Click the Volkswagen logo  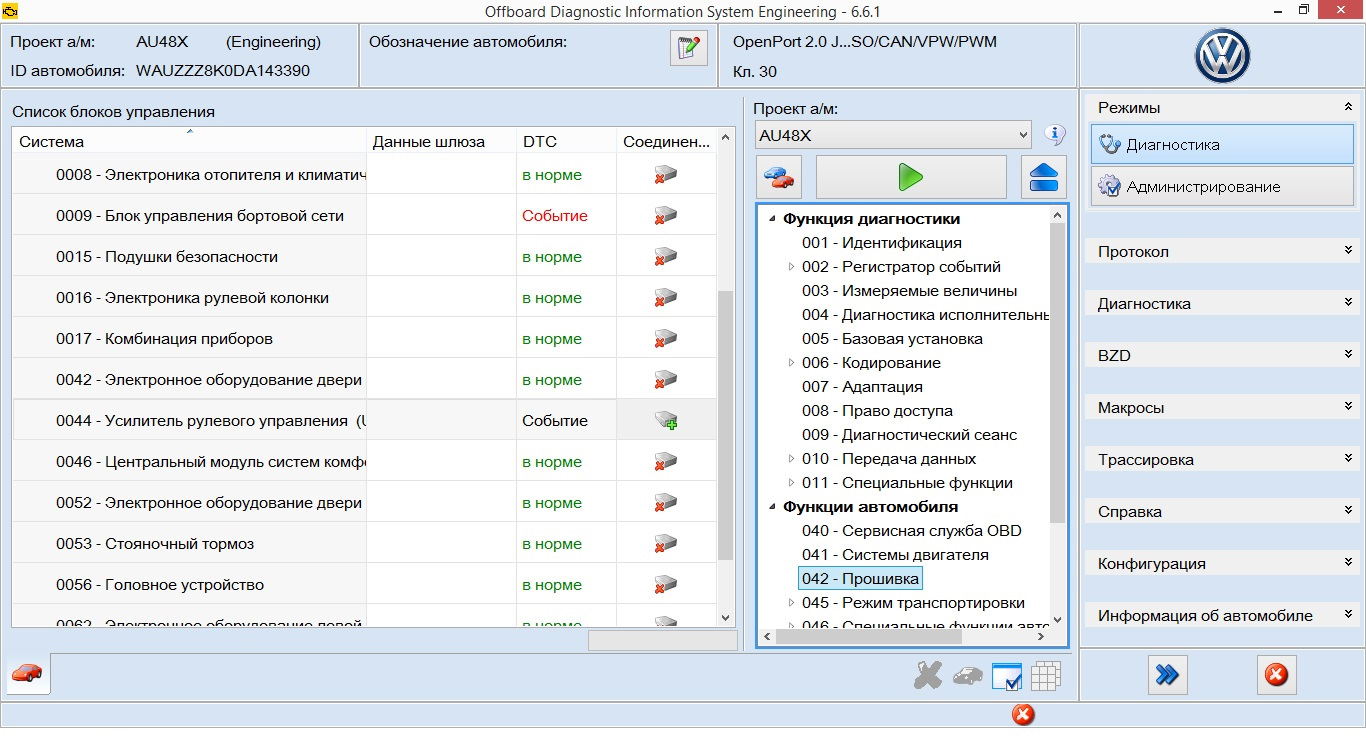point(1222,55)
